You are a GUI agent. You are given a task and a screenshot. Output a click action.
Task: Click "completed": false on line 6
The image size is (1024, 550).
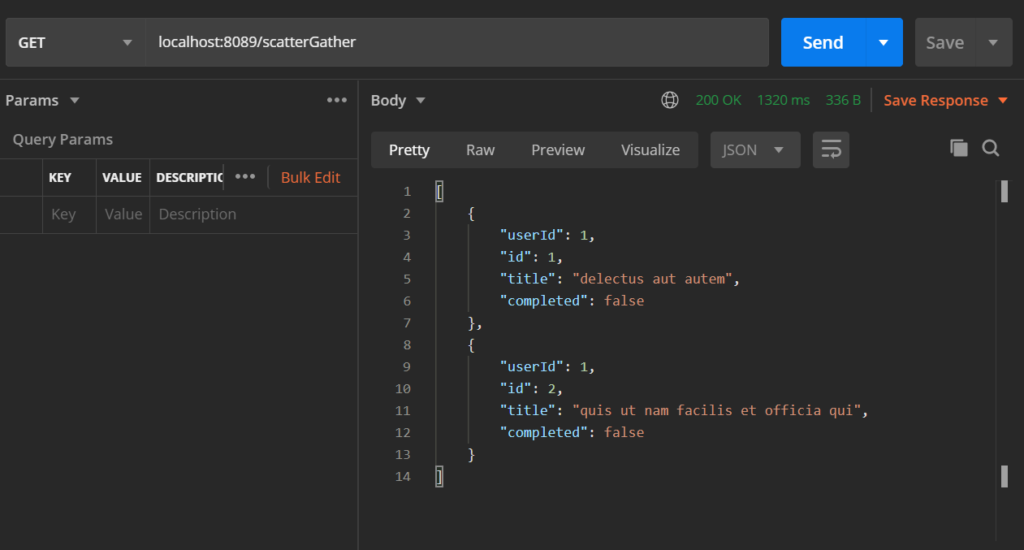coord(572,301)
